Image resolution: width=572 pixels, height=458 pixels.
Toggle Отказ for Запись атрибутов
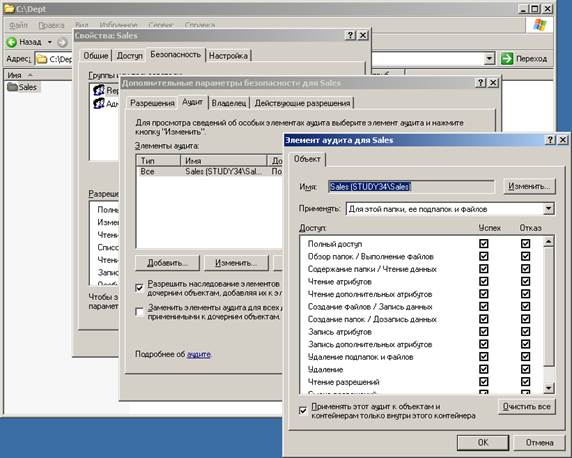(x=525, y=332)
